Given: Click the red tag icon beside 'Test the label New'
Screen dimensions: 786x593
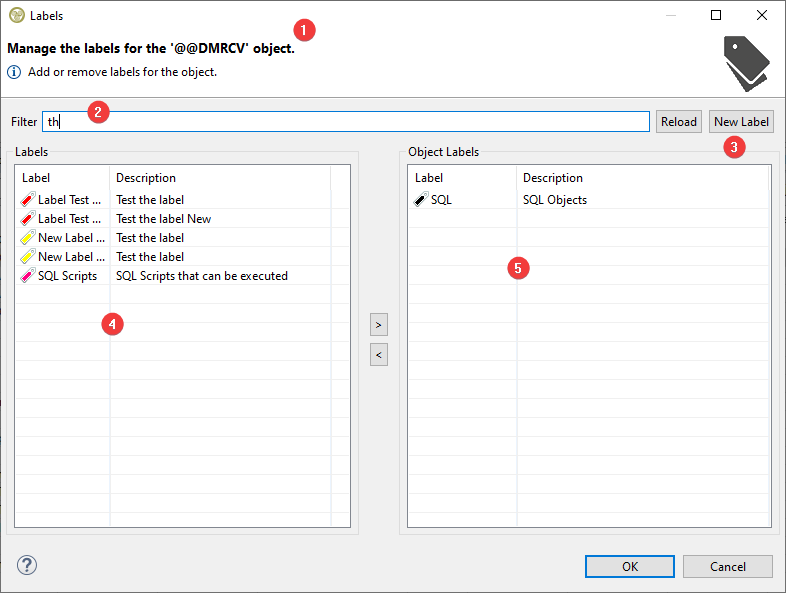Looking at the screenshot, I should [x=27, y=219].
